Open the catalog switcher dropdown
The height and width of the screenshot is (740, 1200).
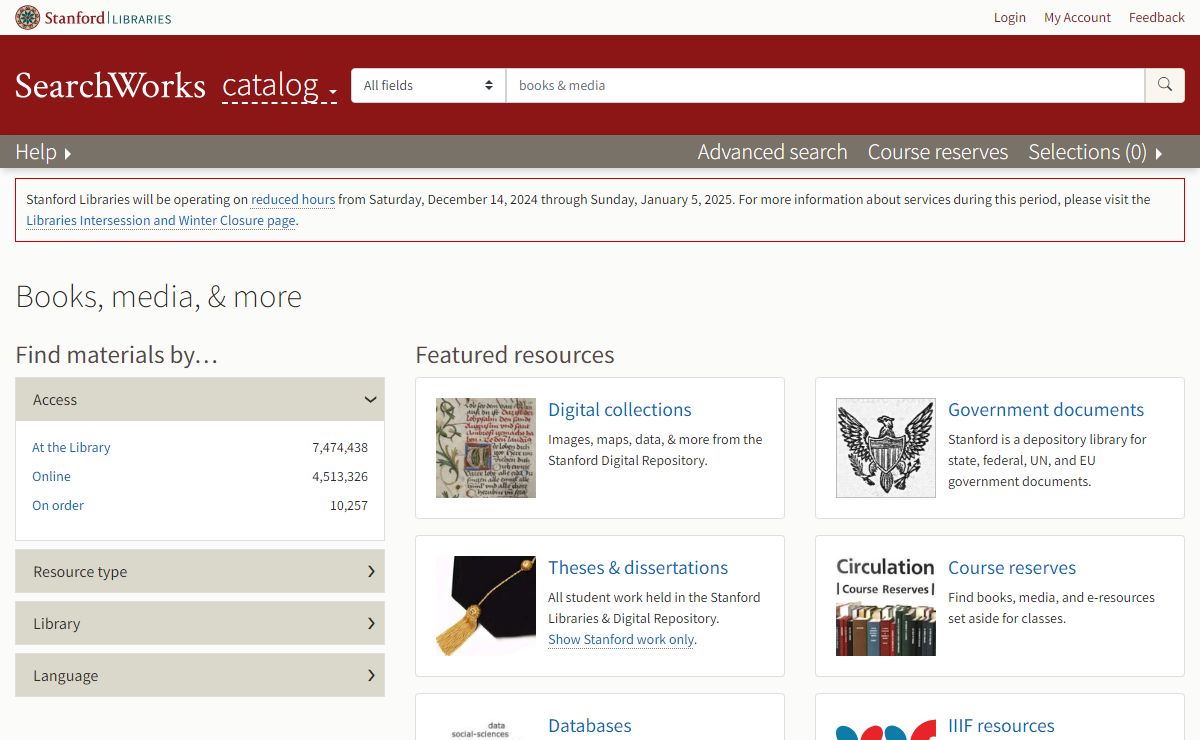click(x=279, y=86)
